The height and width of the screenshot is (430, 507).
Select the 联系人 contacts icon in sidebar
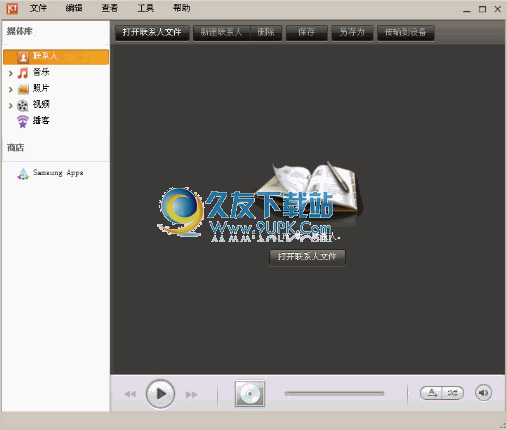click(23, 57)
